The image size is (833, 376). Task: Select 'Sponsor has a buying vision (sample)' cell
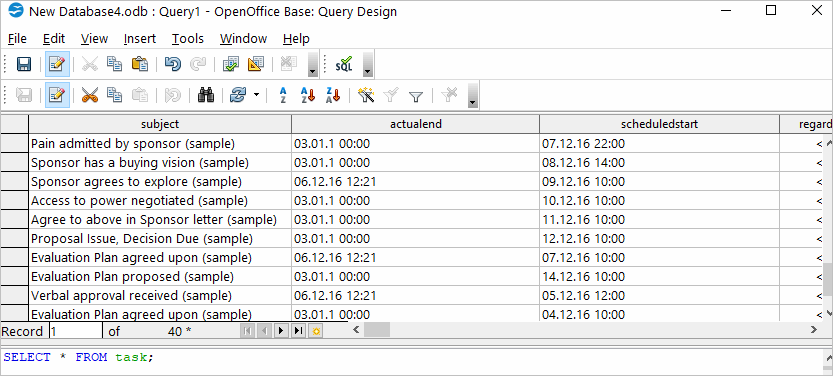[x=160, y=163]
